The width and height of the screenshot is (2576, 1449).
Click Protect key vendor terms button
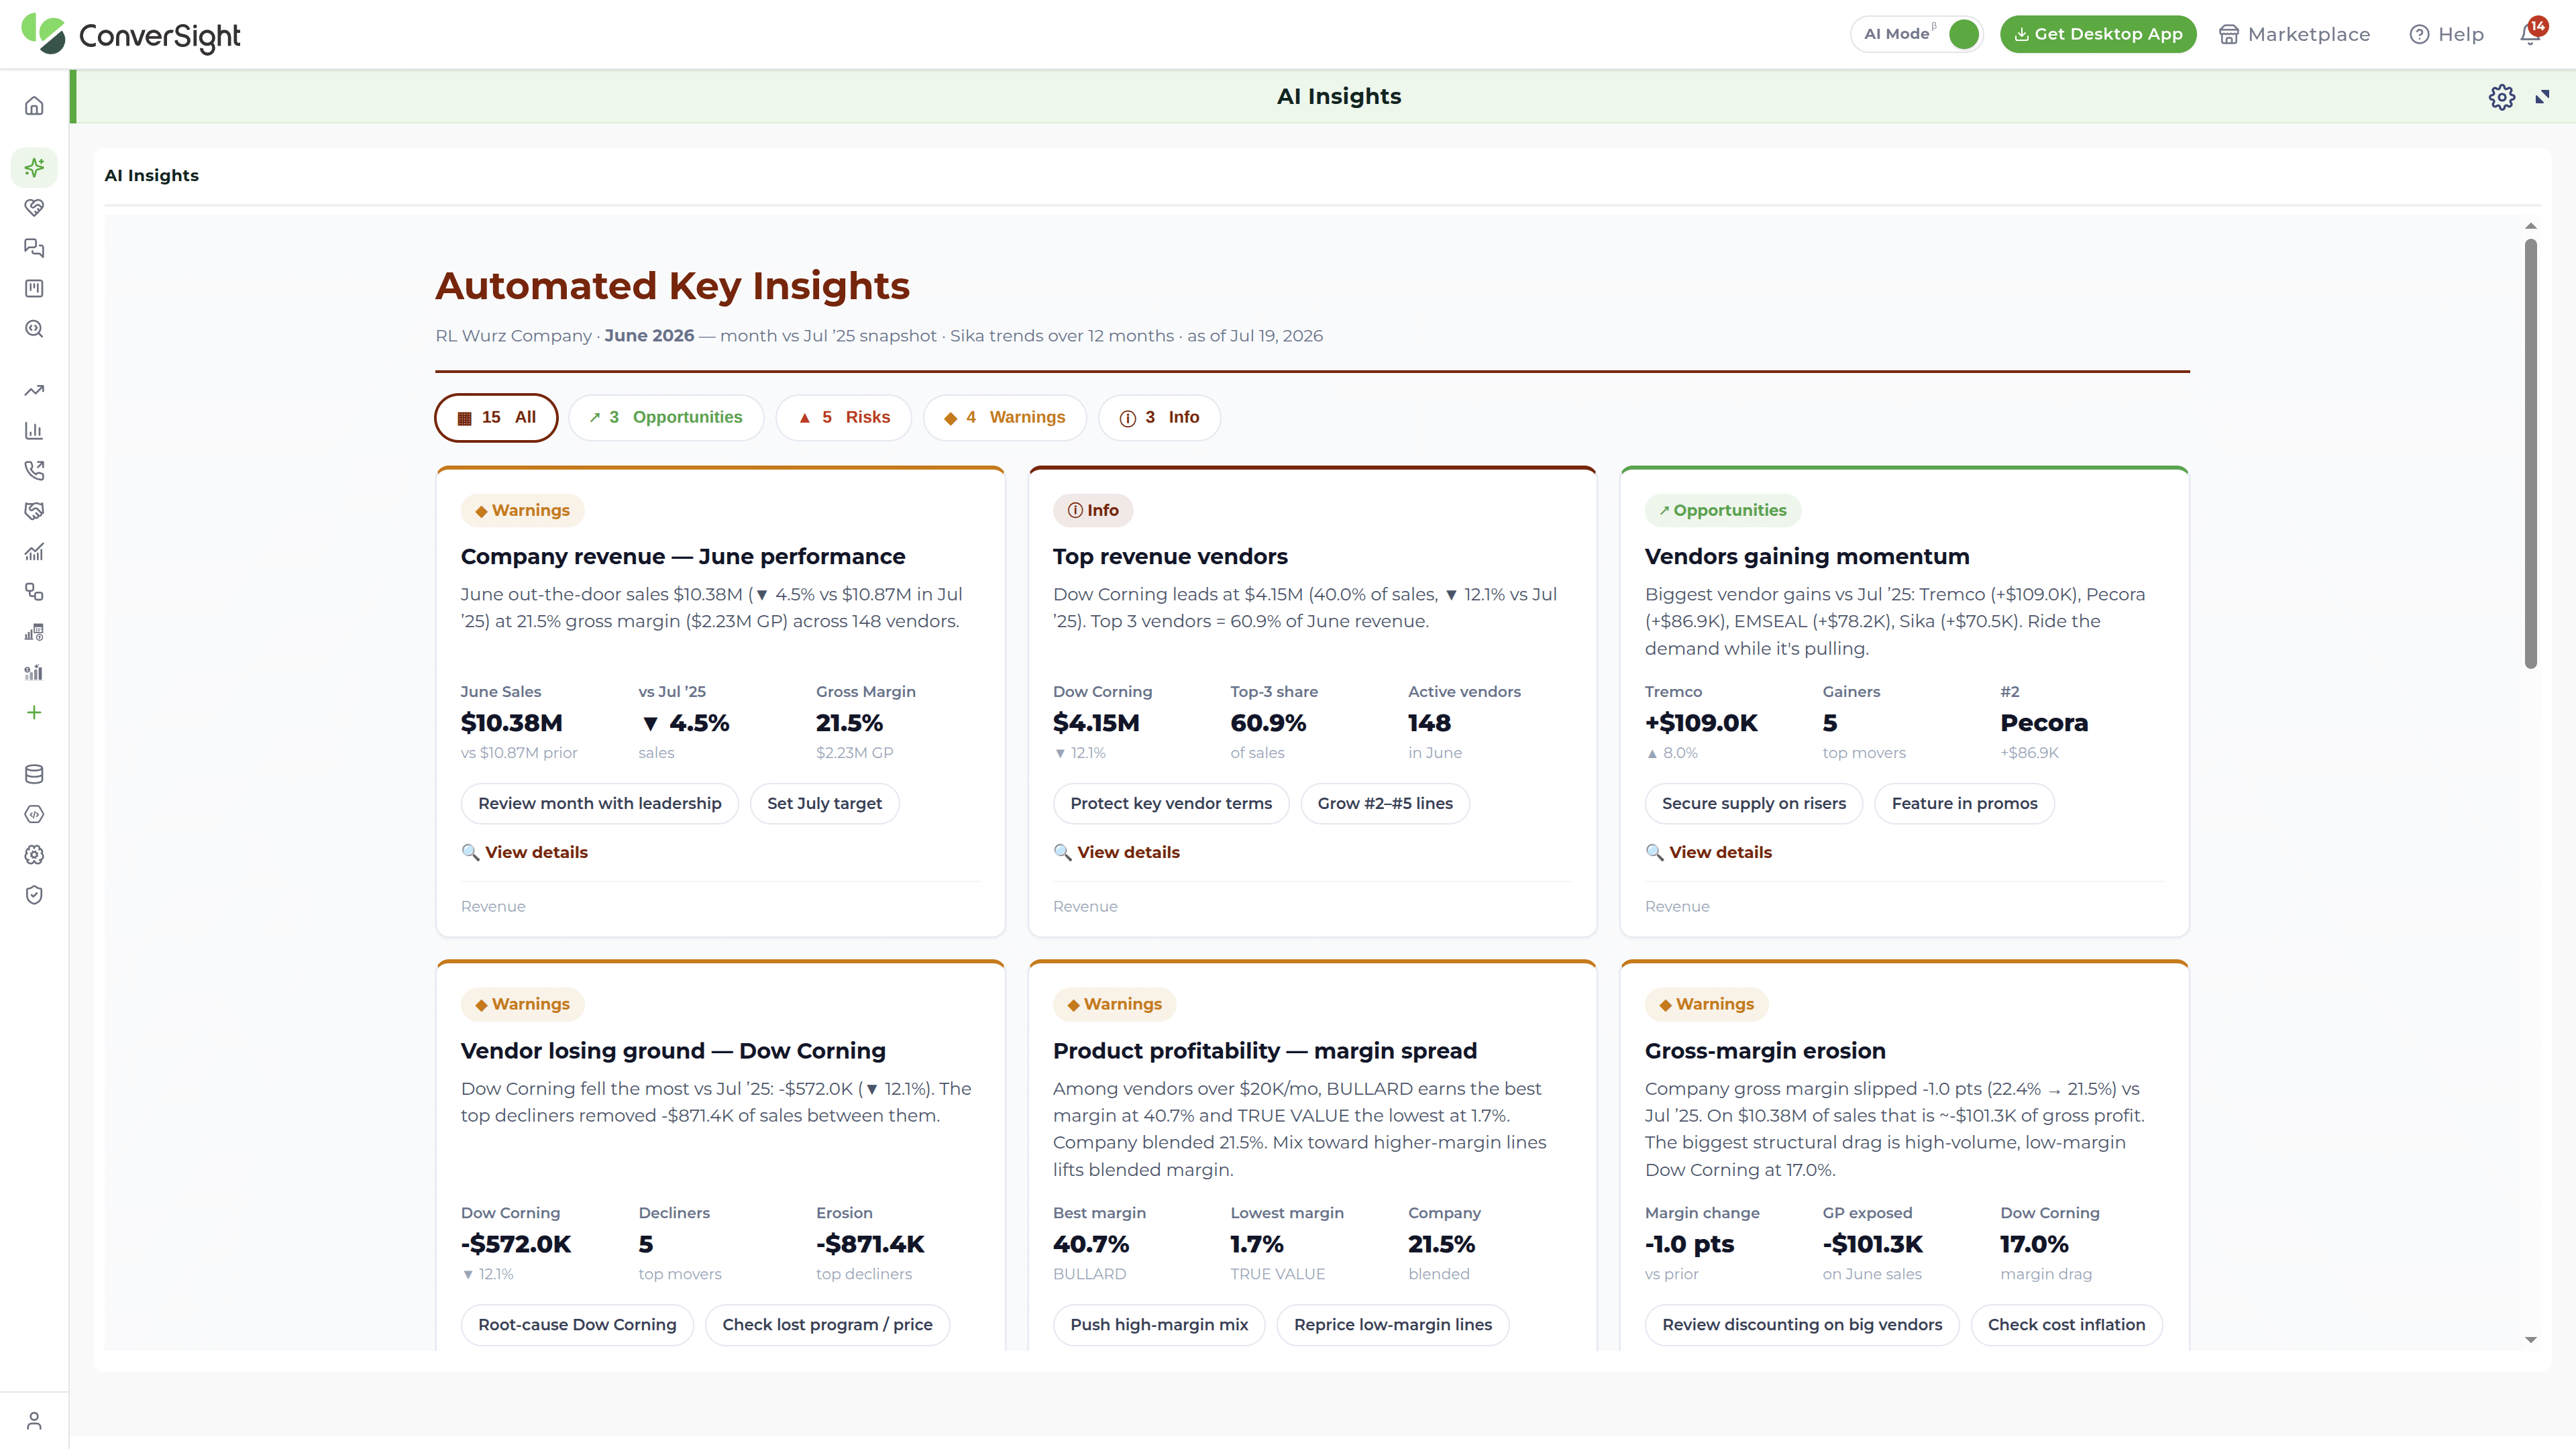tap(1171, 803)
